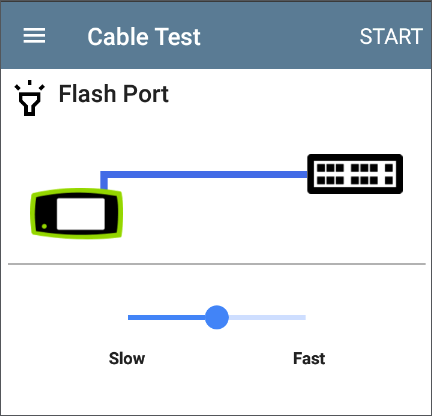The height and width of the screenshot is (416, 432).
Task: Click the green handheld tester icon
Action: pyautogui.click(x=76, y=213)
